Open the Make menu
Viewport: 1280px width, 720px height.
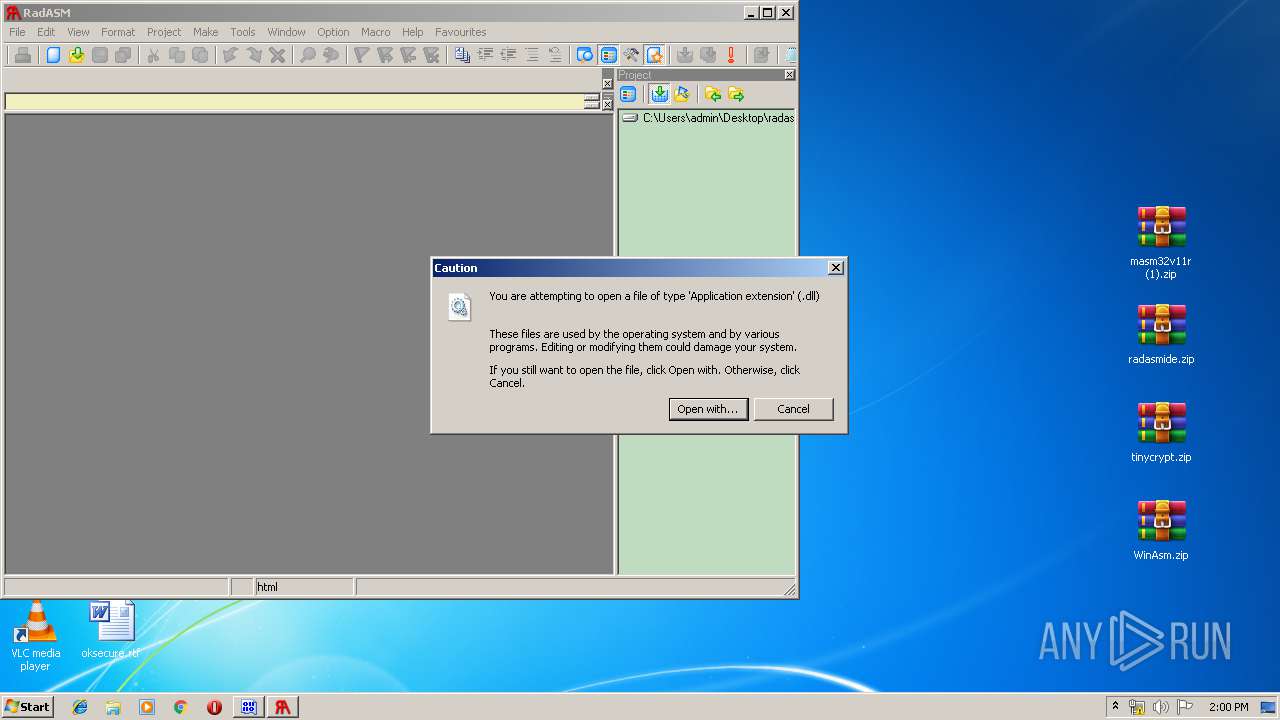click(205, 32)
